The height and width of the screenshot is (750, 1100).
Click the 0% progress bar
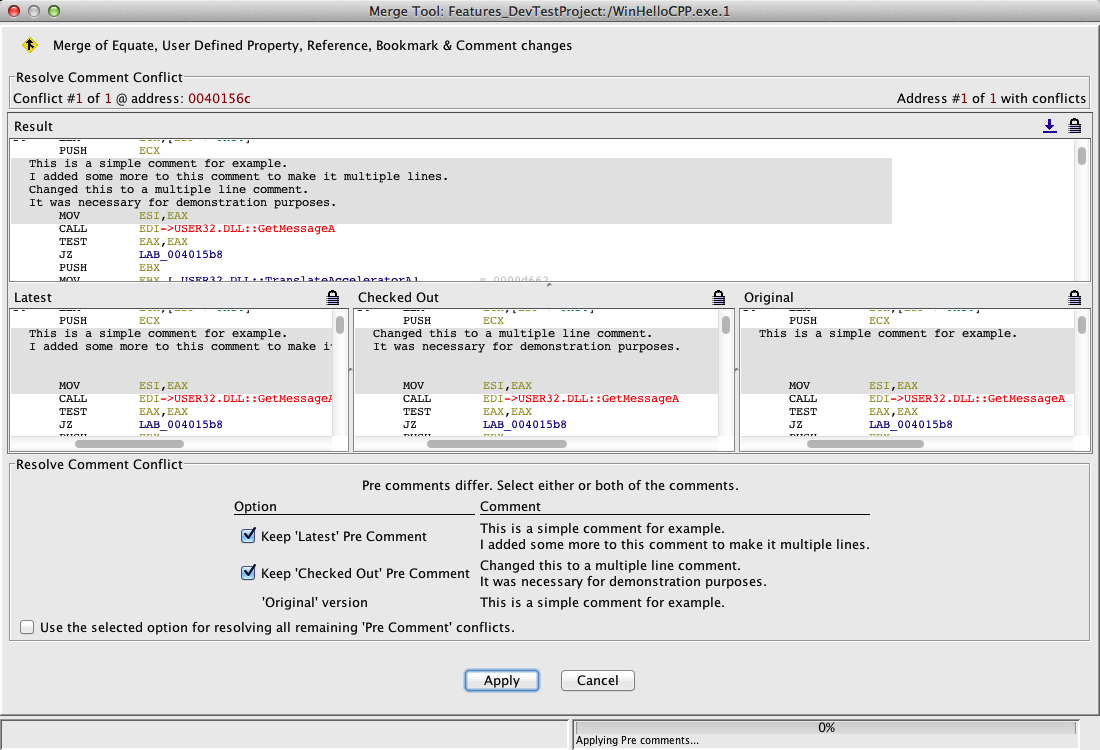pos(825,727)
